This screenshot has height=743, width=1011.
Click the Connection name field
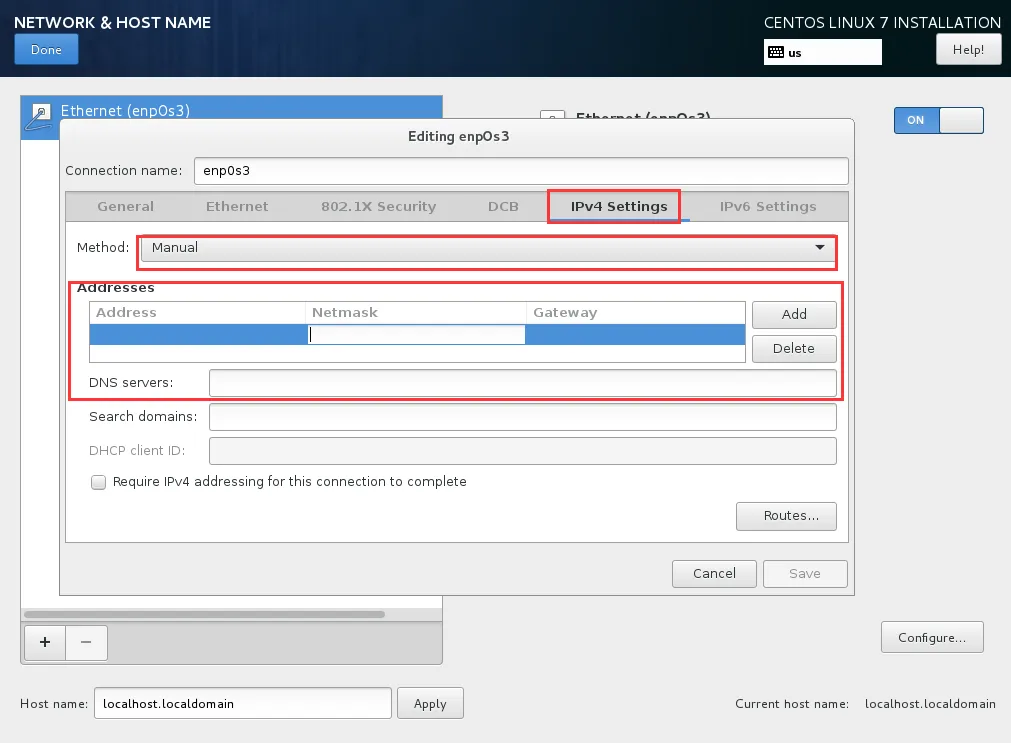521,171
